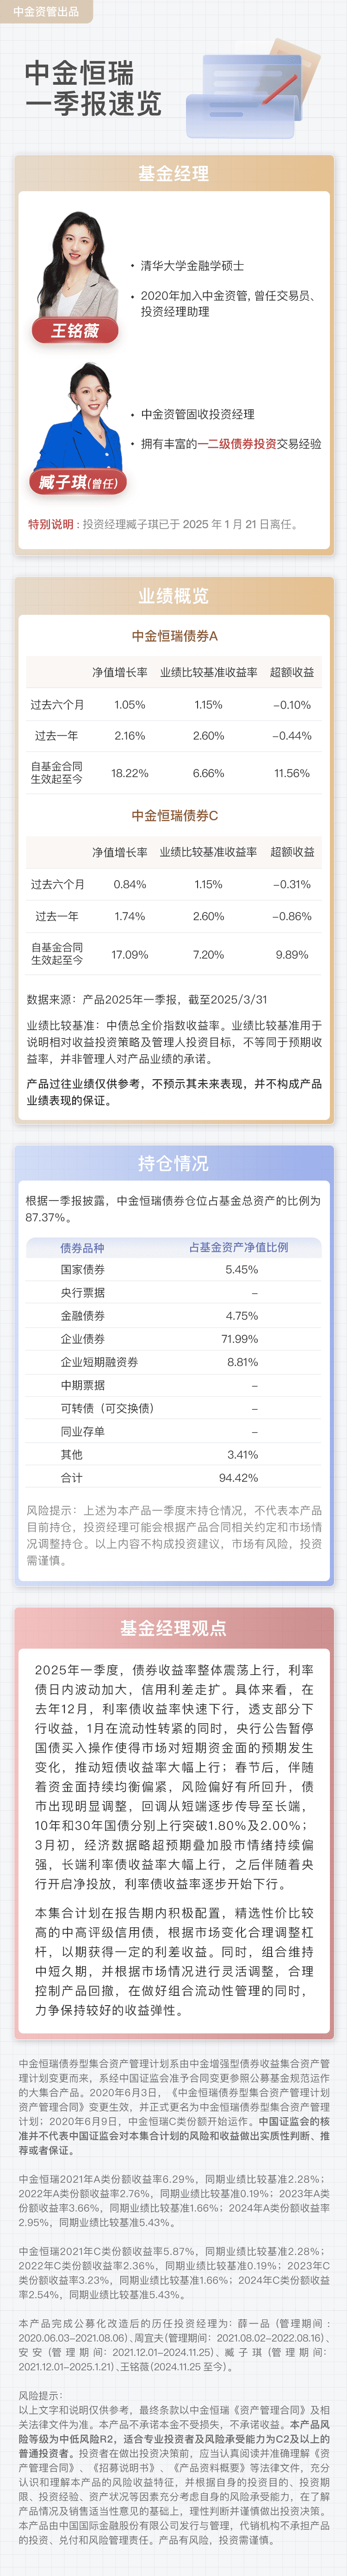
Task: Click the 中金恒瑞一季报速览 main title
Action: pos(92,88)
